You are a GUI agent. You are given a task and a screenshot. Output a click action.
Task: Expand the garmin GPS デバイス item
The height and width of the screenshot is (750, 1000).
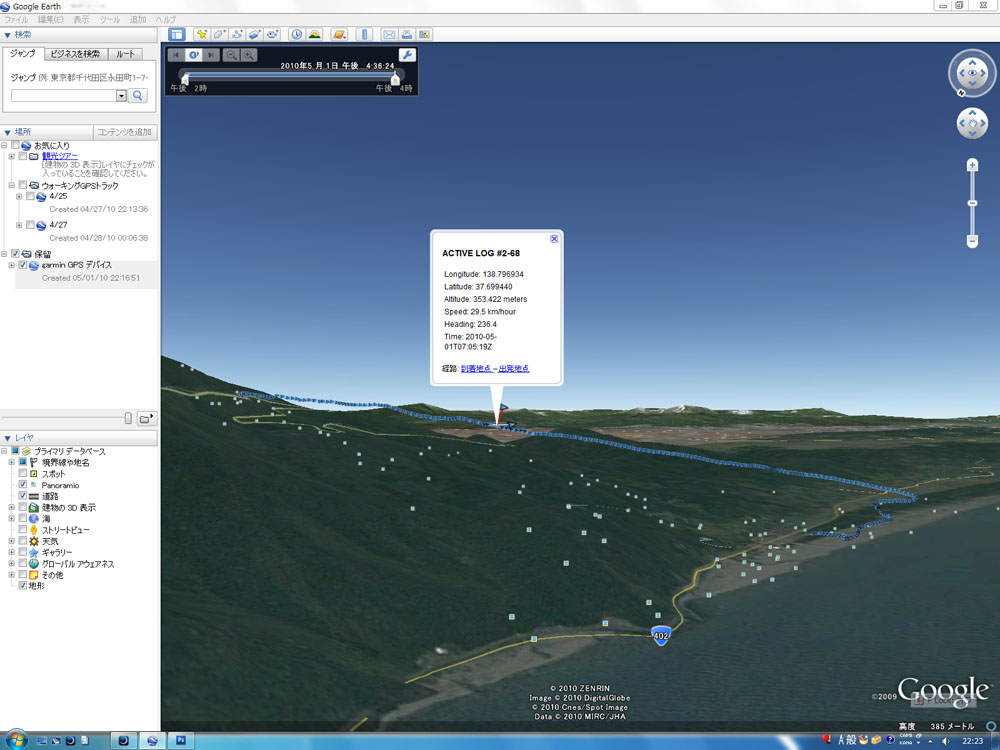11,265
